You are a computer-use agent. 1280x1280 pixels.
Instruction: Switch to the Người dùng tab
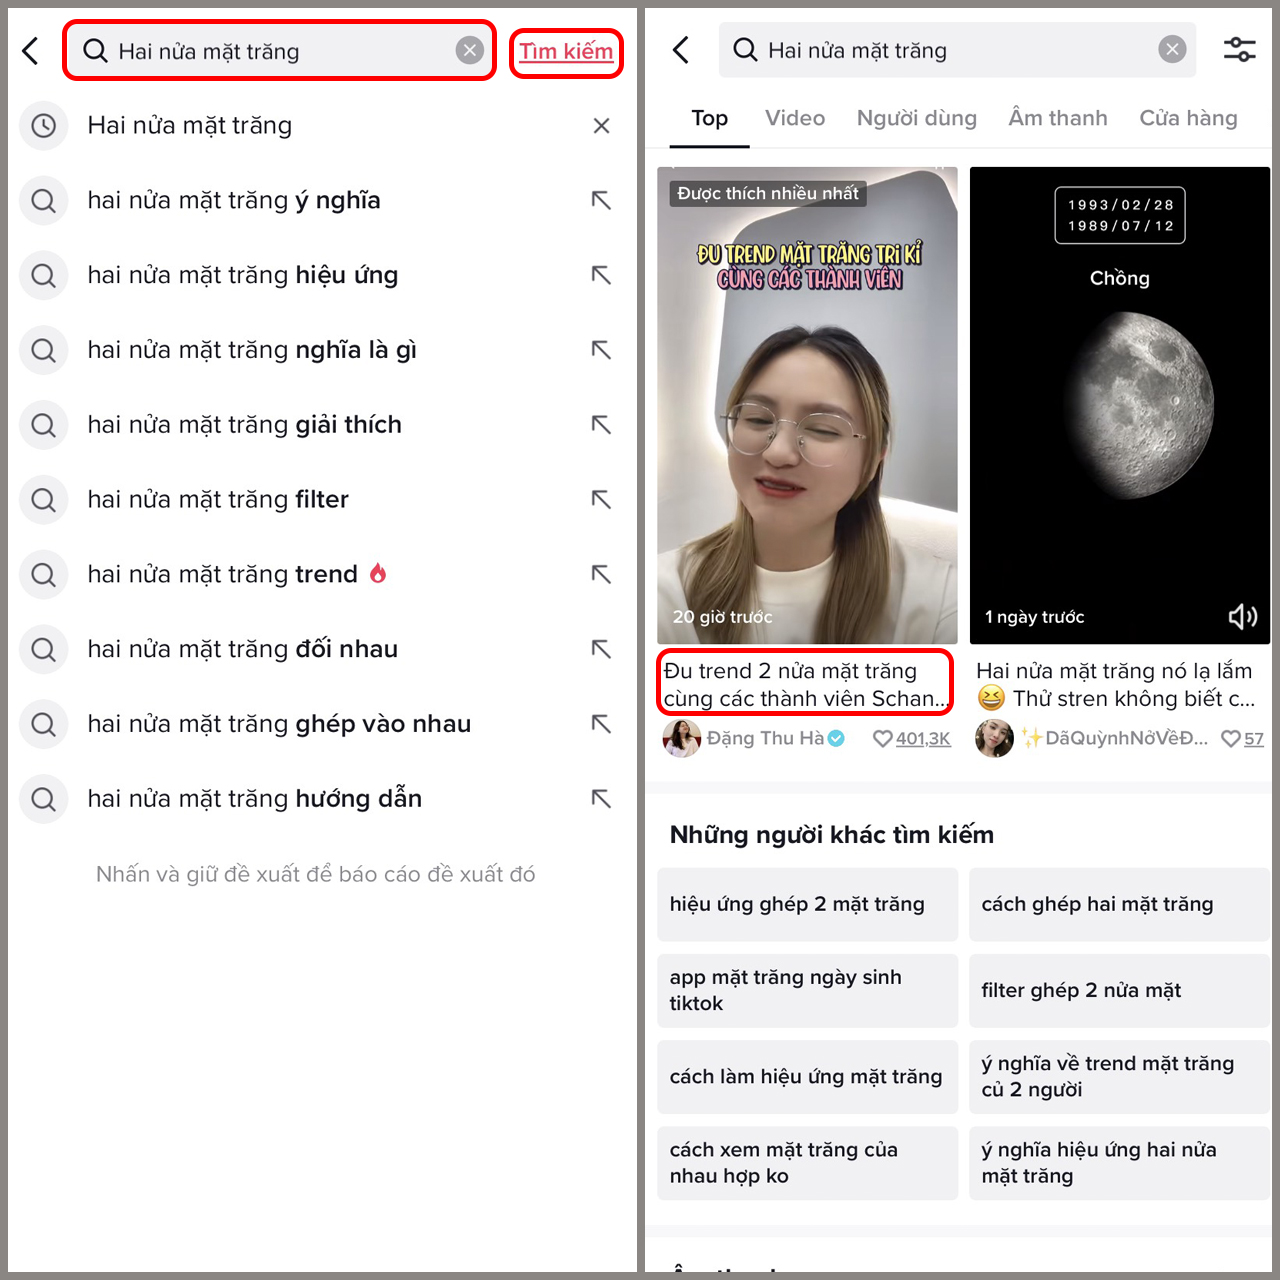(916, 118)
